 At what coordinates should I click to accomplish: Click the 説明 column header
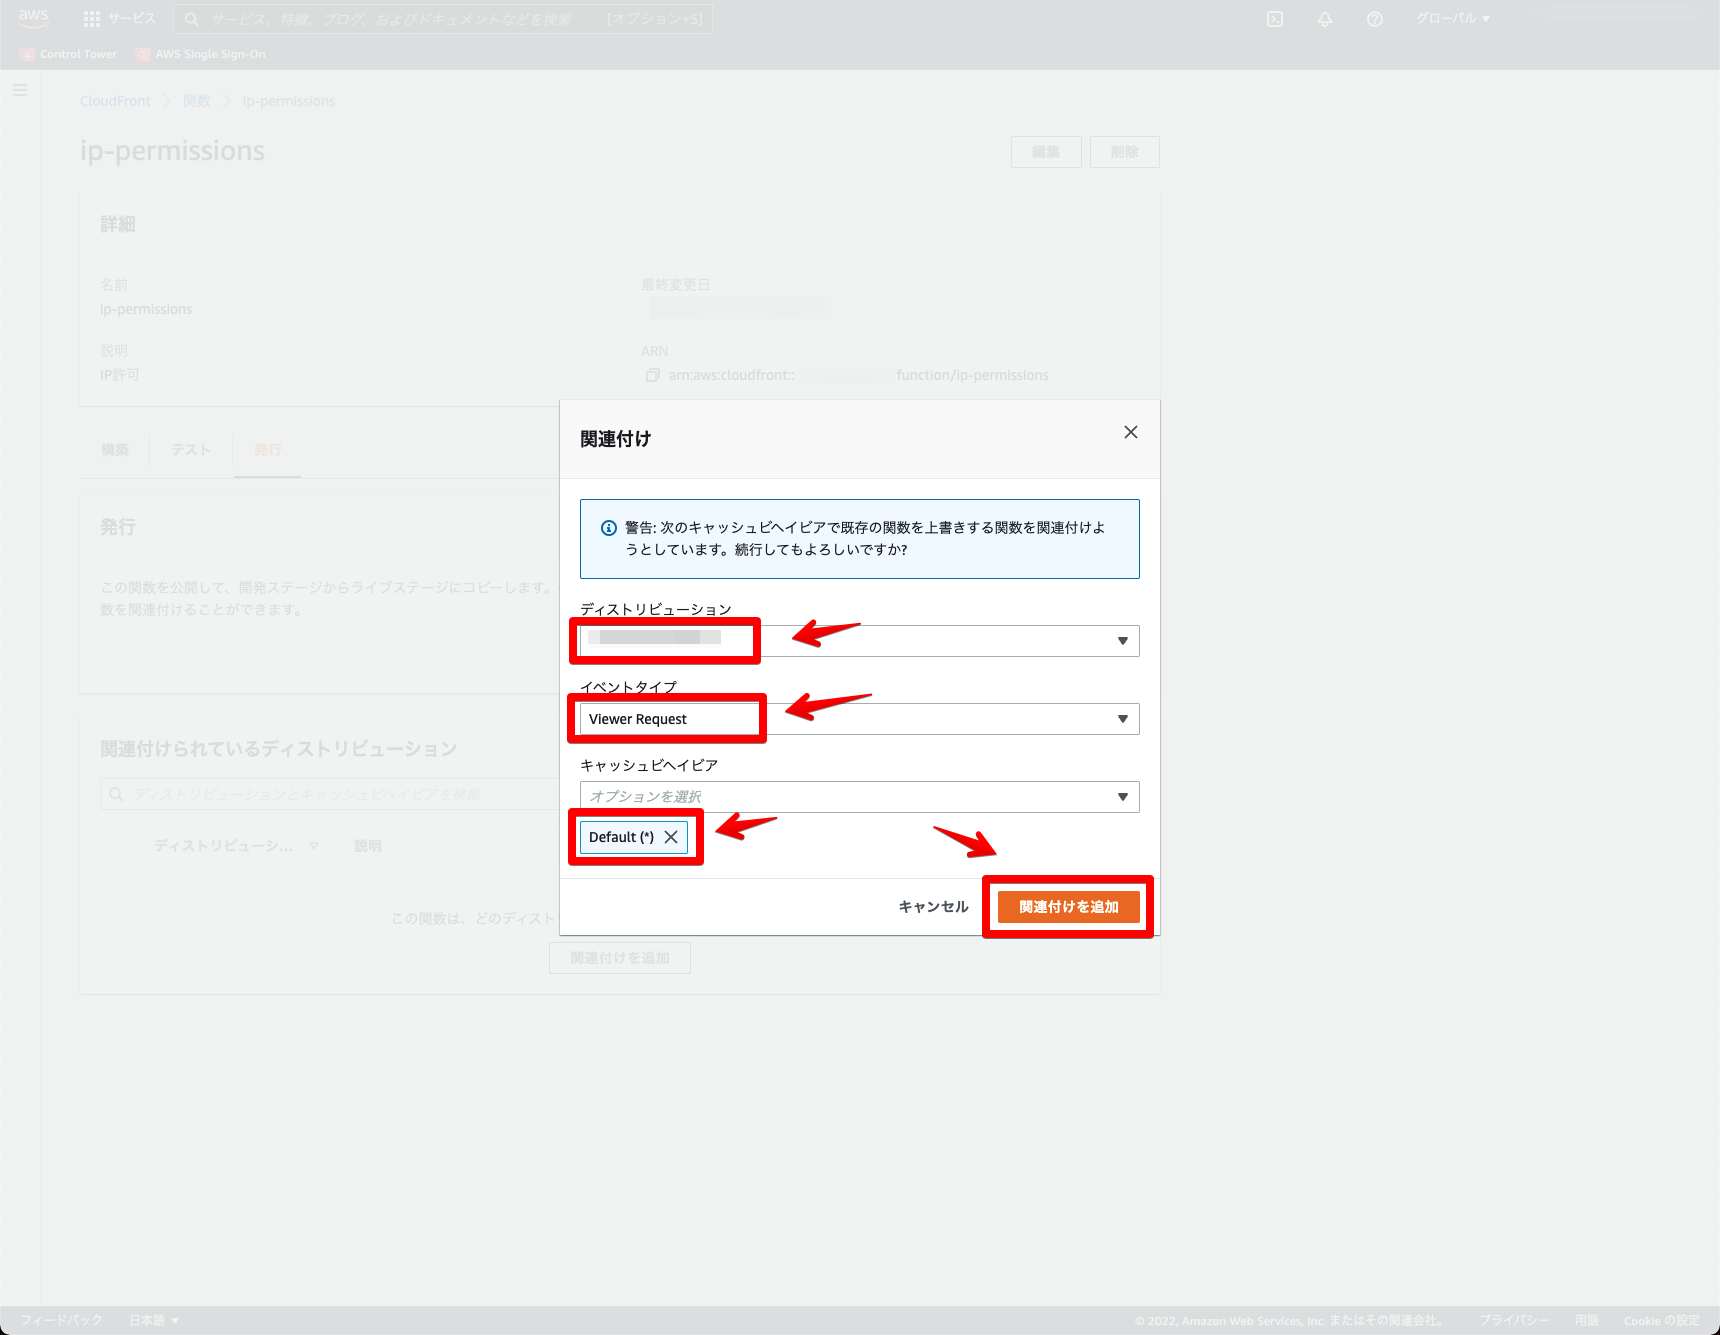tap(368, 846)
